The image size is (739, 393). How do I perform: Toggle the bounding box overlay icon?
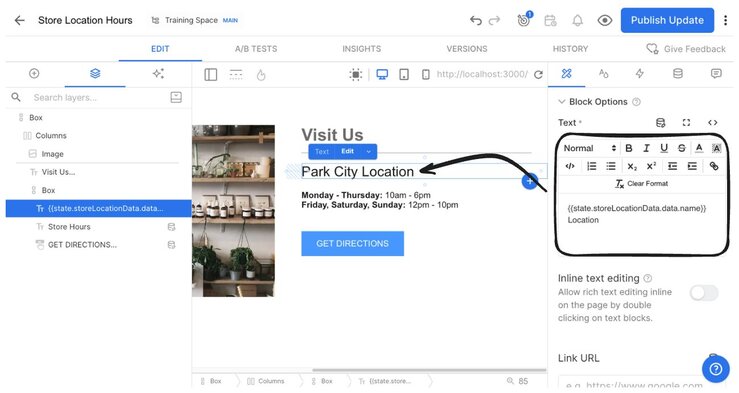356,74
